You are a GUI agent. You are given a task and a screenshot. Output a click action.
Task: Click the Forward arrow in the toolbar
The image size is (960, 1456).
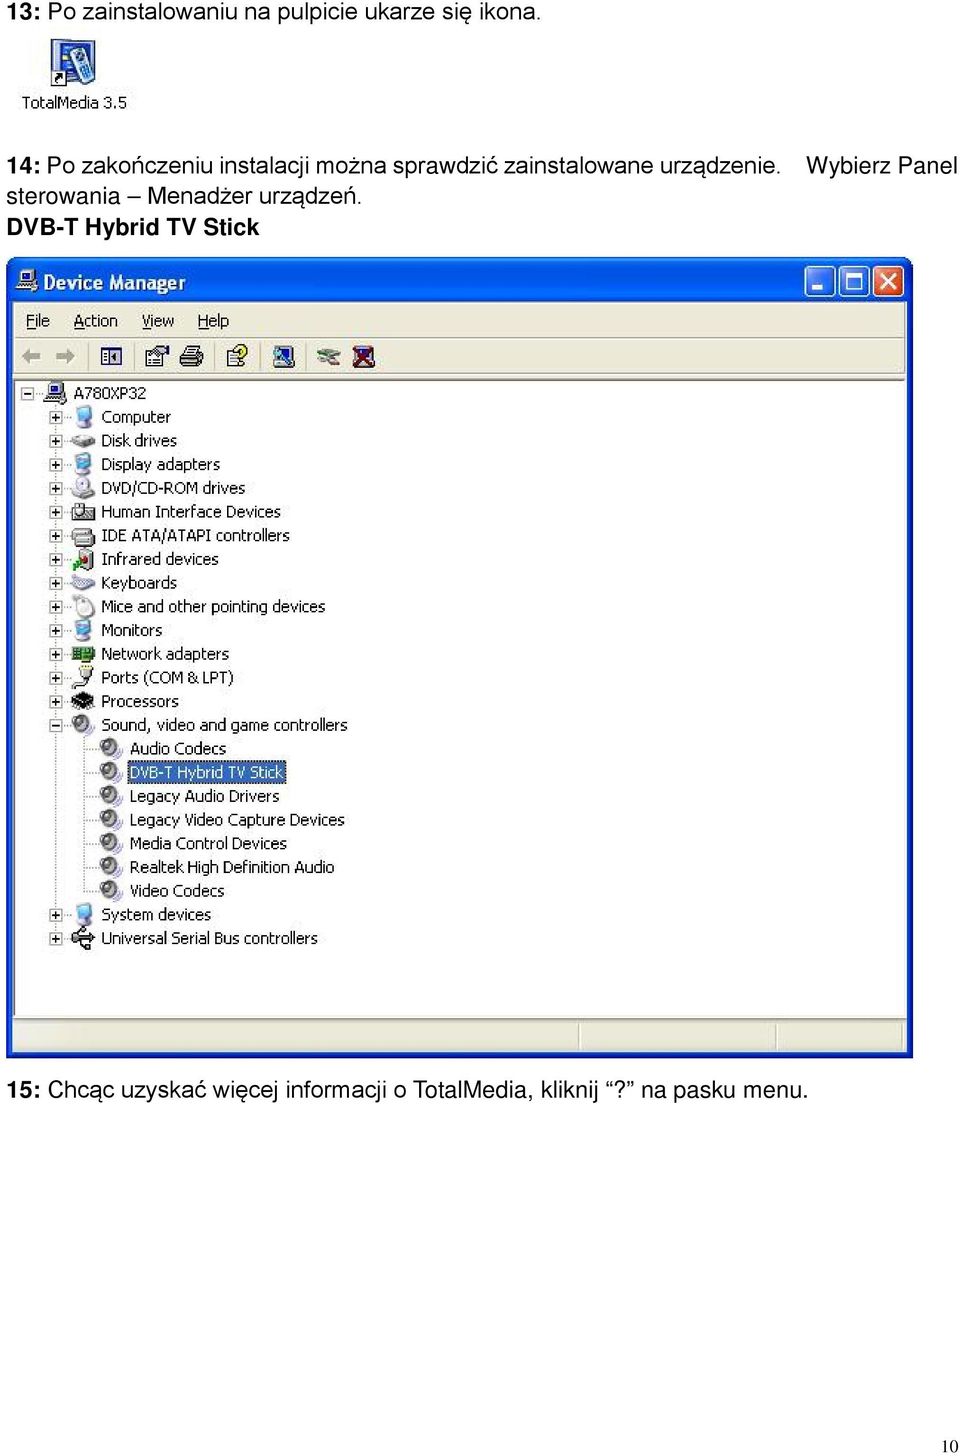66,356
